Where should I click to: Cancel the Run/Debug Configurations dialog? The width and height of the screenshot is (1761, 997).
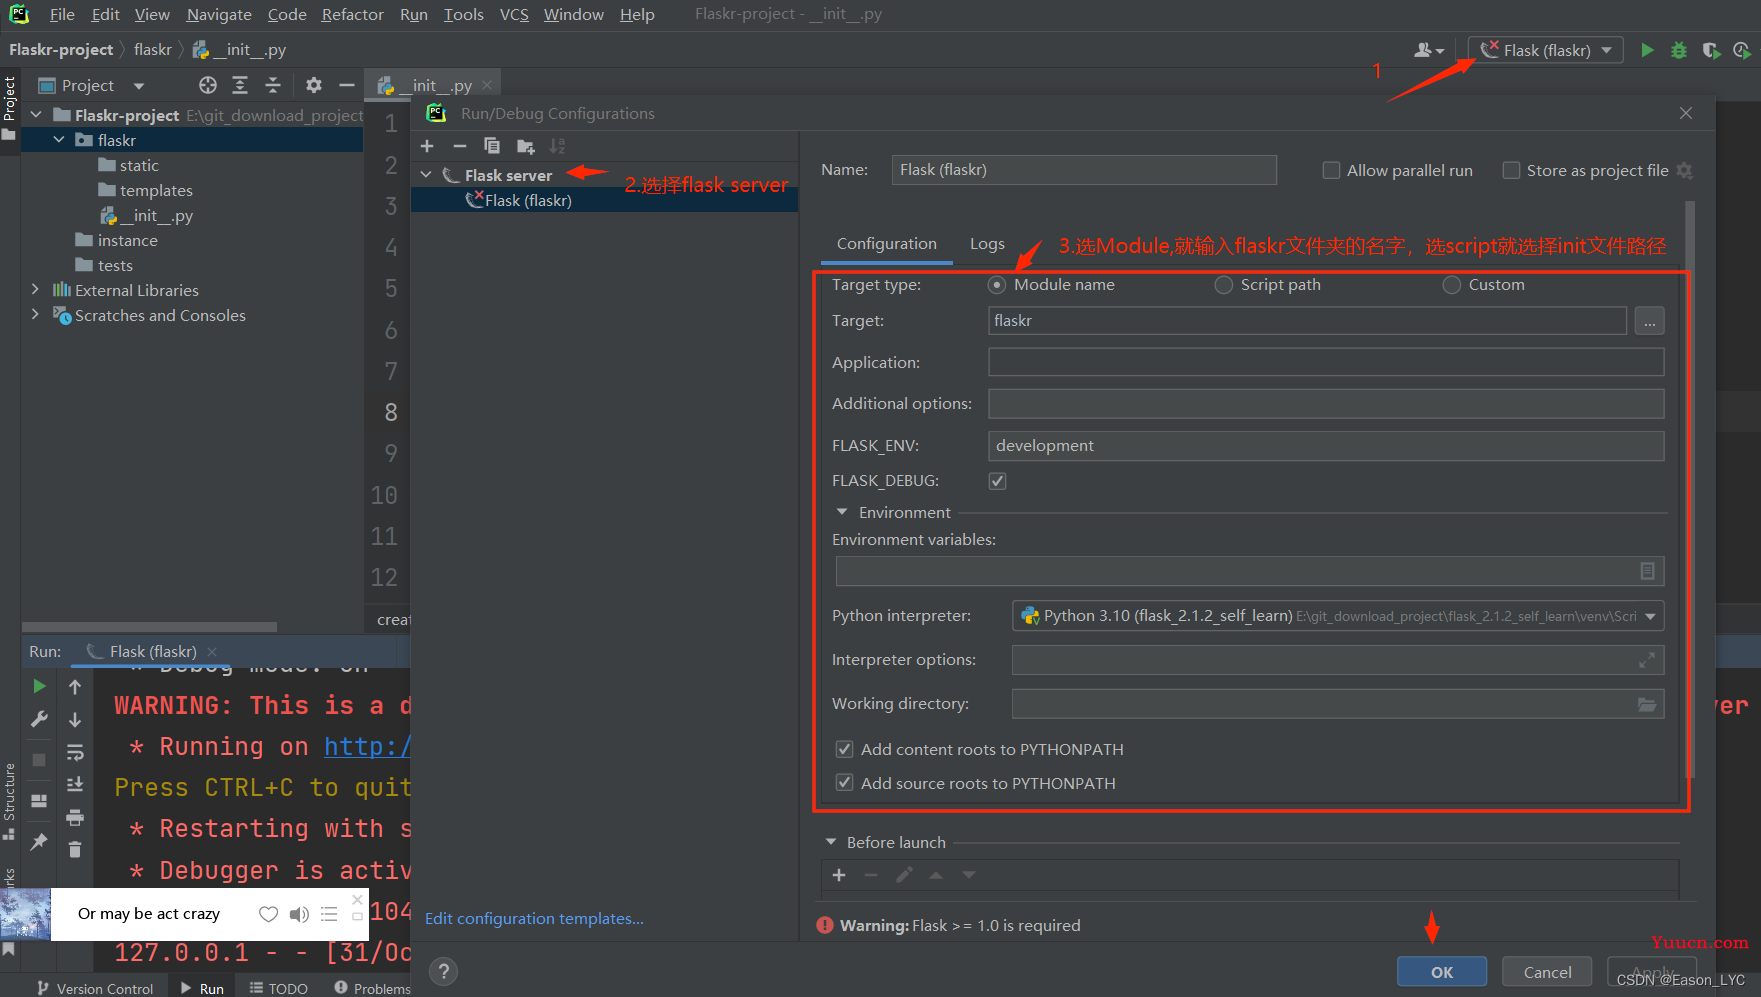click(1547, 972)
